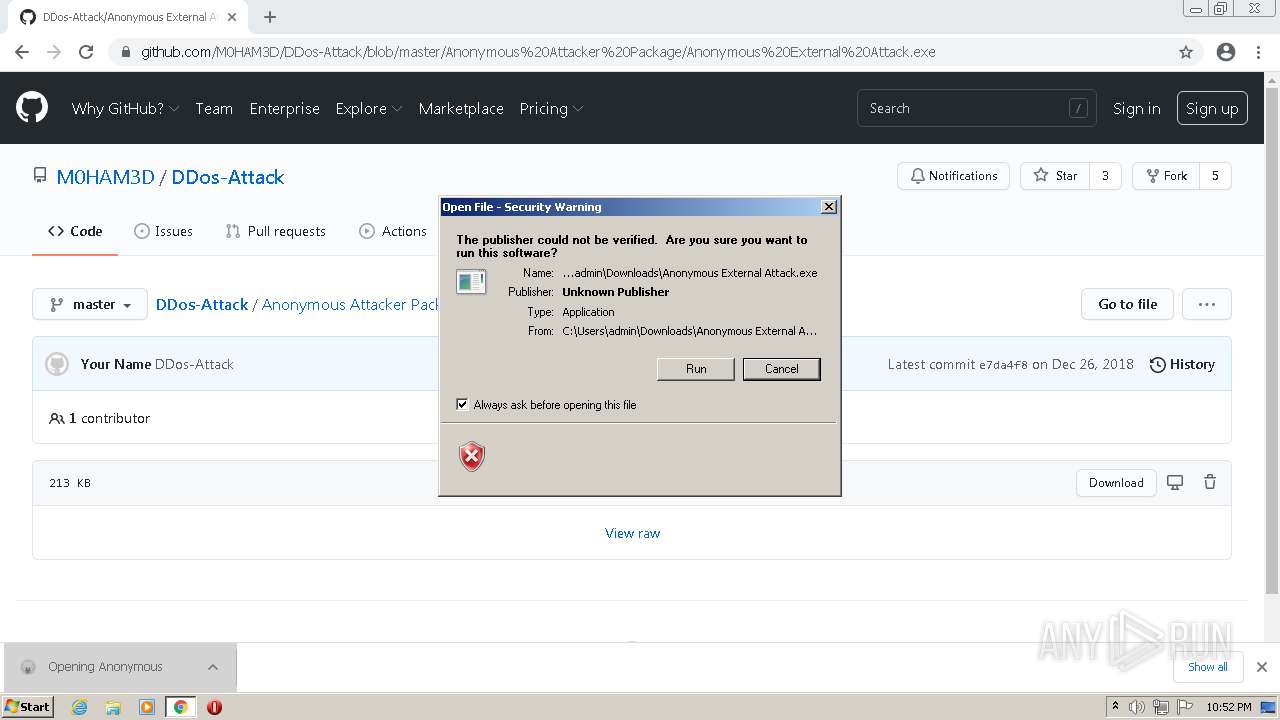Open the media player taskbar icon
This screenshot has height=720, width=1280.
point(147,707)
